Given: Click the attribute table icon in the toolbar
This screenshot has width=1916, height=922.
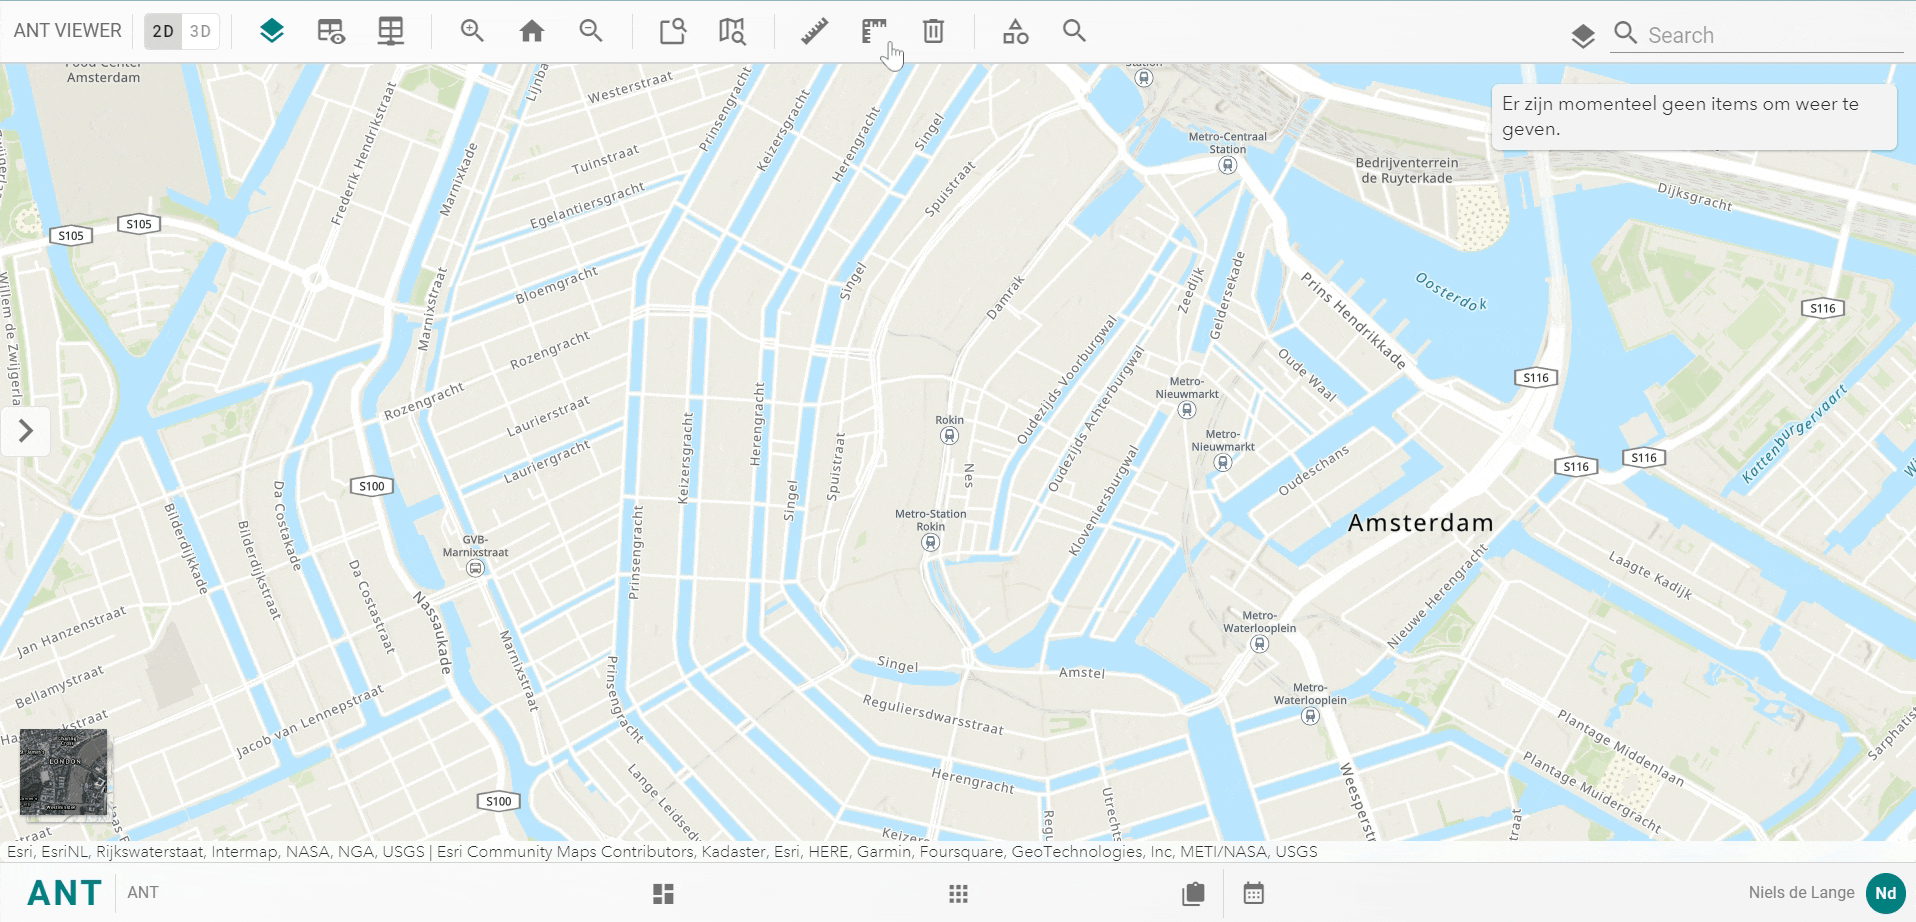Looking at the screenshot, I should click(x=391, y=31).
